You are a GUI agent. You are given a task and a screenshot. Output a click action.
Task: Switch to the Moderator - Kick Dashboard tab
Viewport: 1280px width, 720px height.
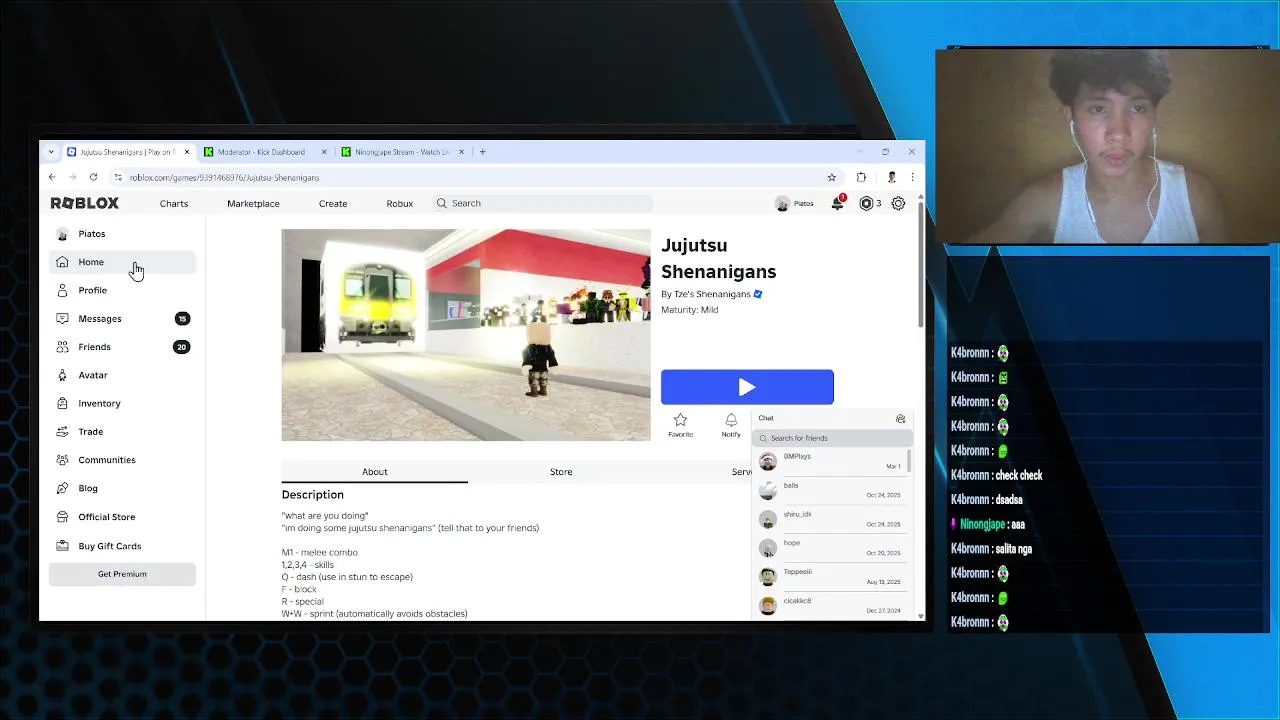[265, 152]
